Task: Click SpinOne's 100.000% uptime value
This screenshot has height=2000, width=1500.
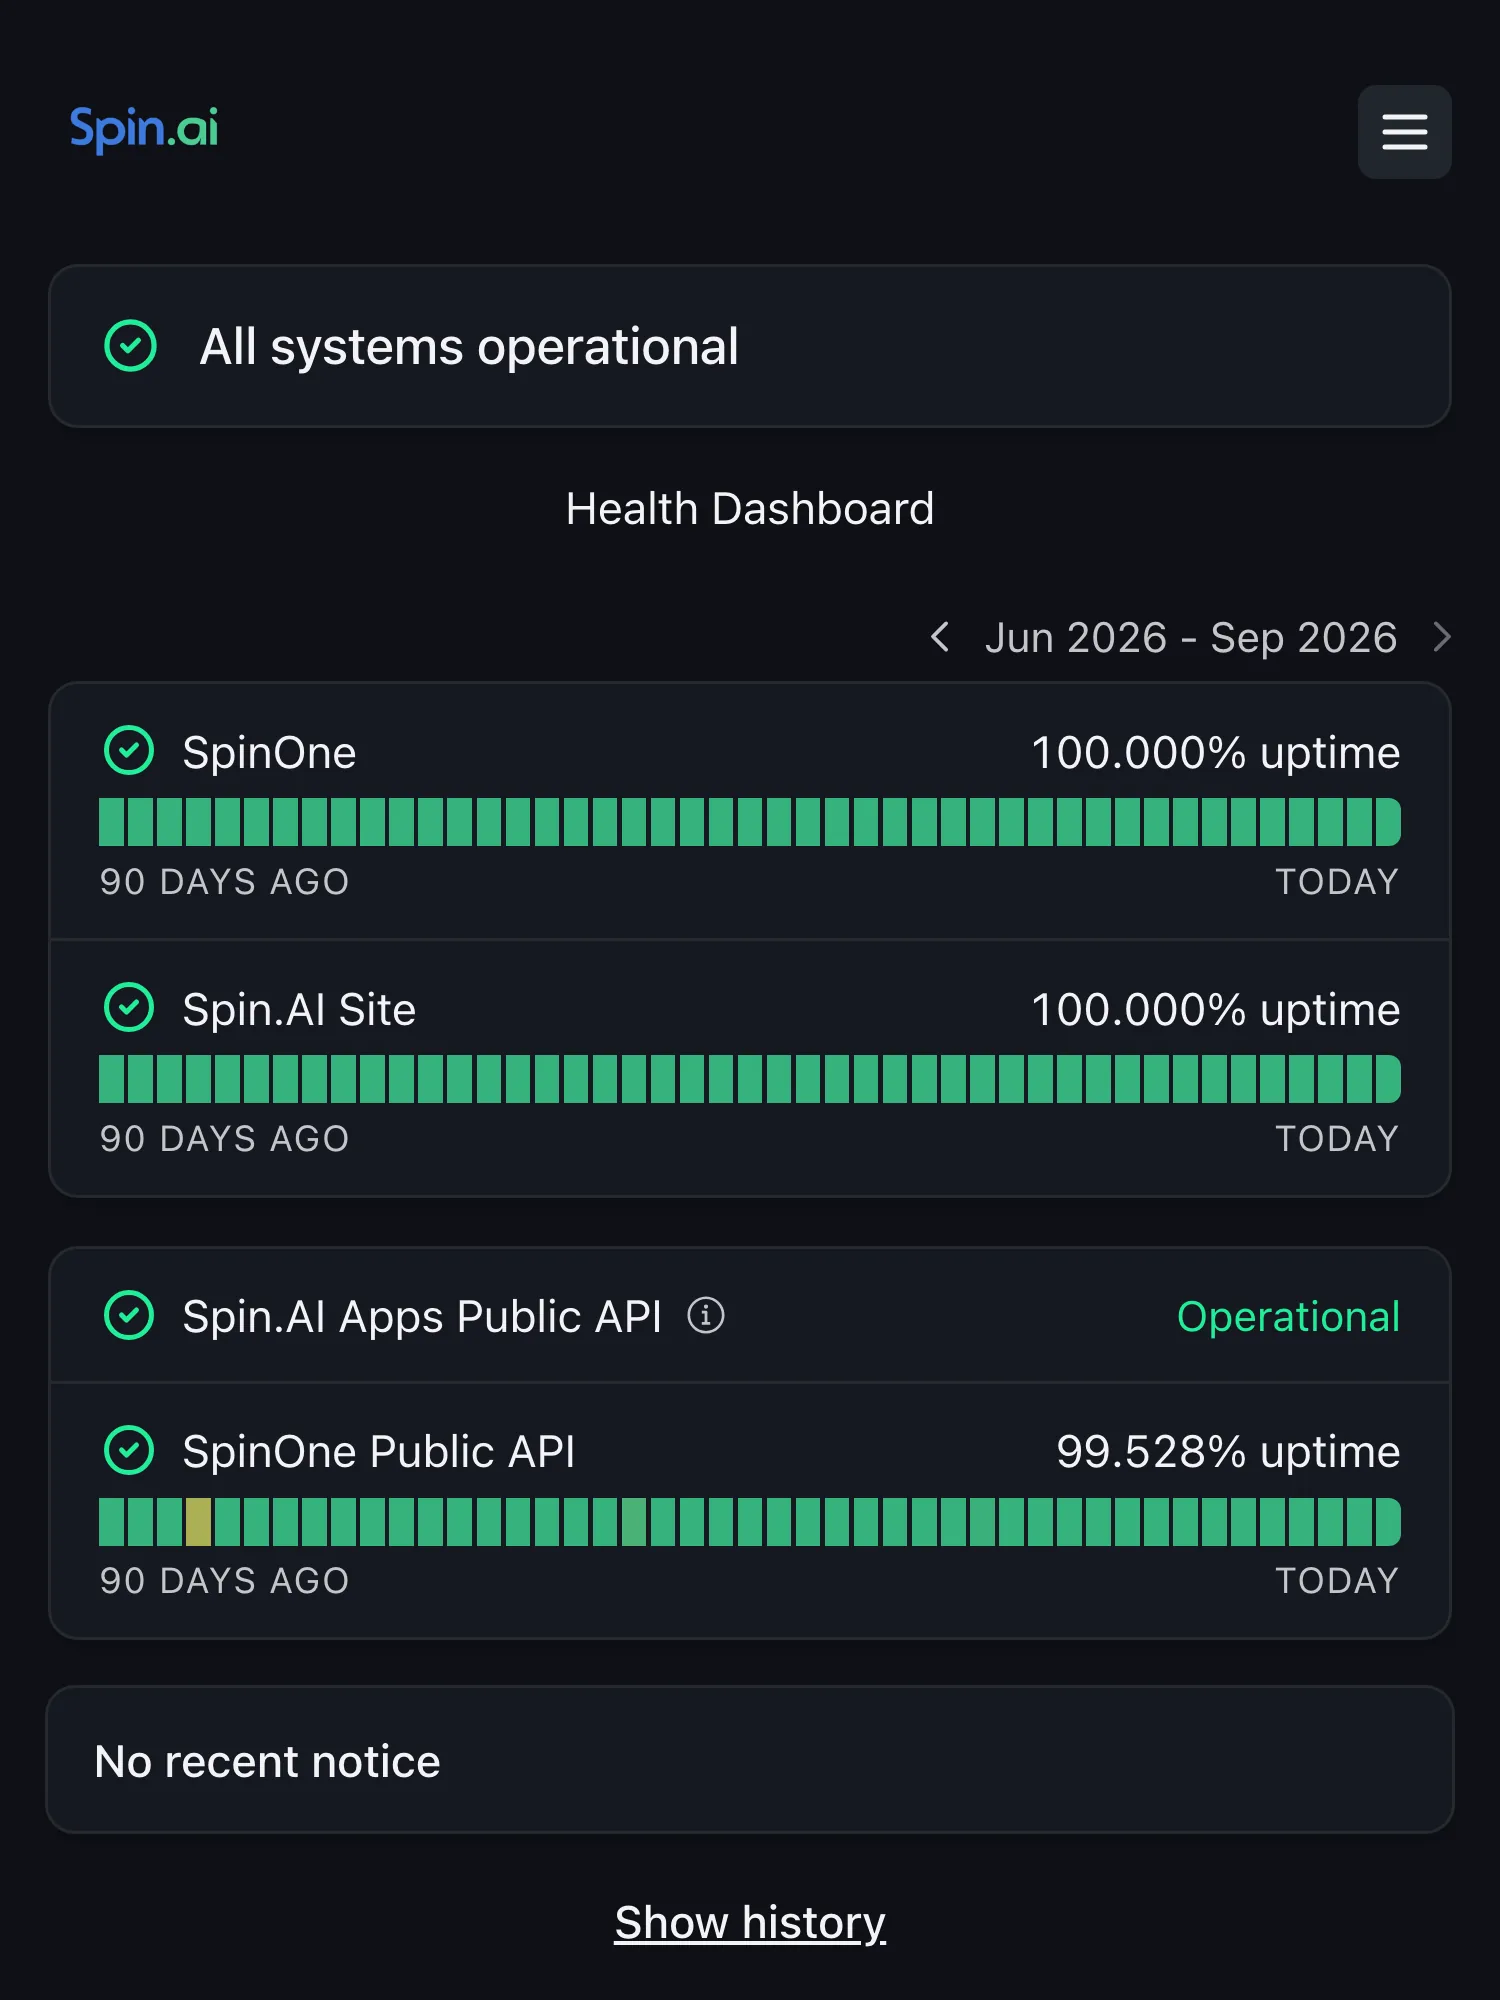Action: click(x=1216, y=753)
